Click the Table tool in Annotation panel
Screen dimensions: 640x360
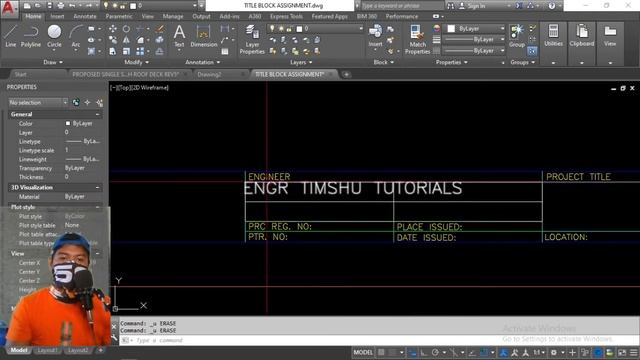pos(224,51)
